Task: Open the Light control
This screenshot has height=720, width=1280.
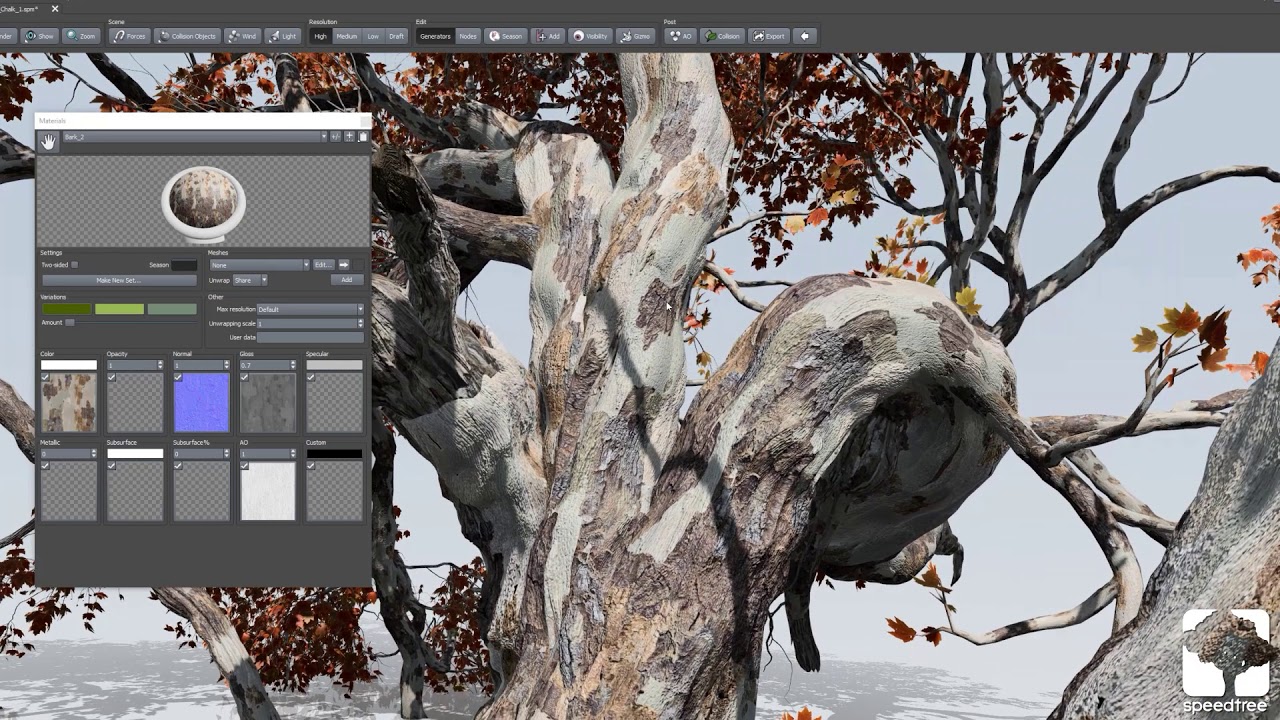Action: [283, 36]
